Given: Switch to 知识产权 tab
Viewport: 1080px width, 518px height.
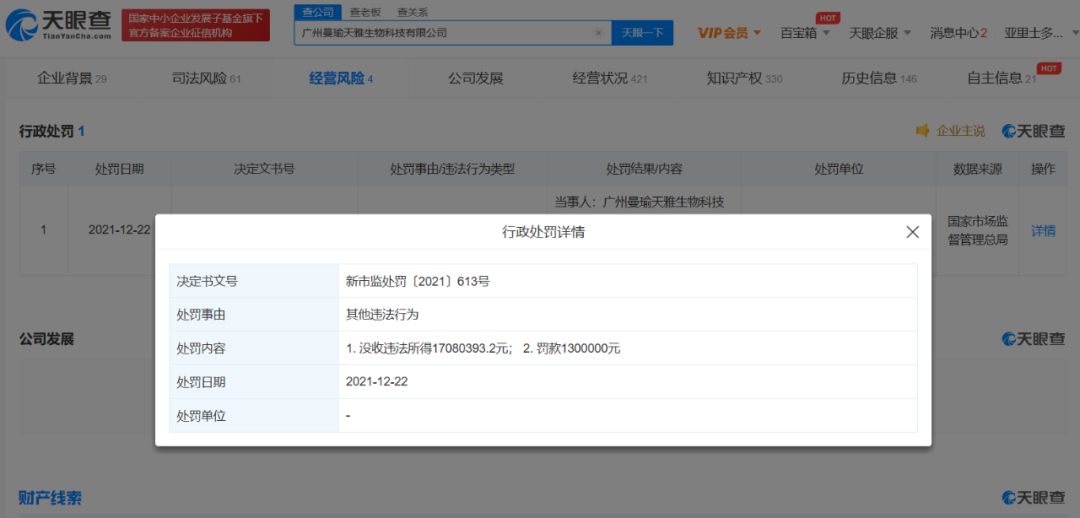Looking at the screenshot, I should pos(745,79).
